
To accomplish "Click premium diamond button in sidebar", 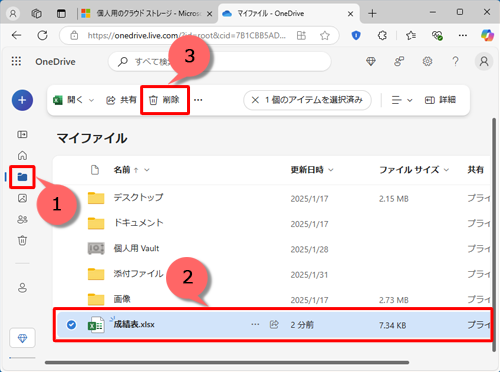I will point(22,338).
